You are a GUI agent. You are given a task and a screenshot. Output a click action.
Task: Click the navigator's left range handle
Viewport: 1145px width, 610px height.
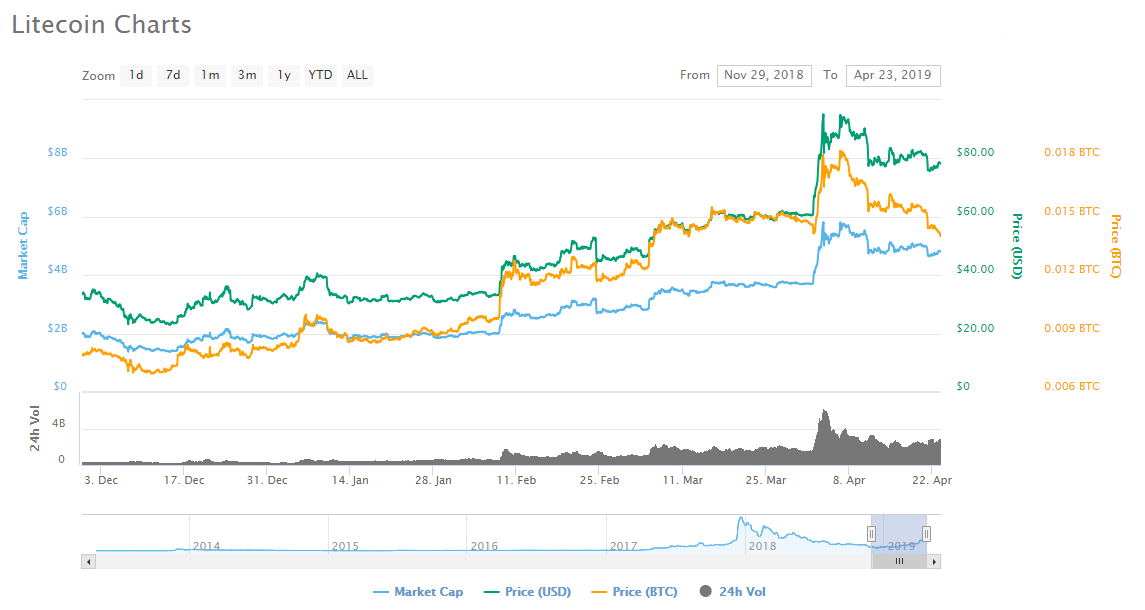(871, 534)
